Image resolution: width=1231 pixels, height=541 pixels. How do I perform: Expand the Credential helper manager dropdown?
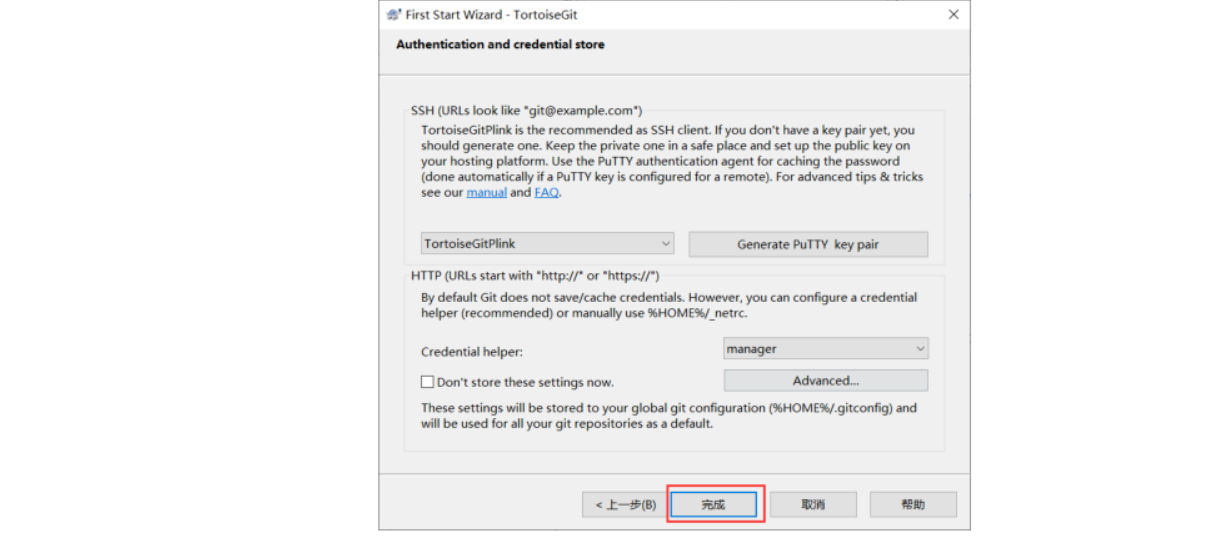click(x=826, y=349)
